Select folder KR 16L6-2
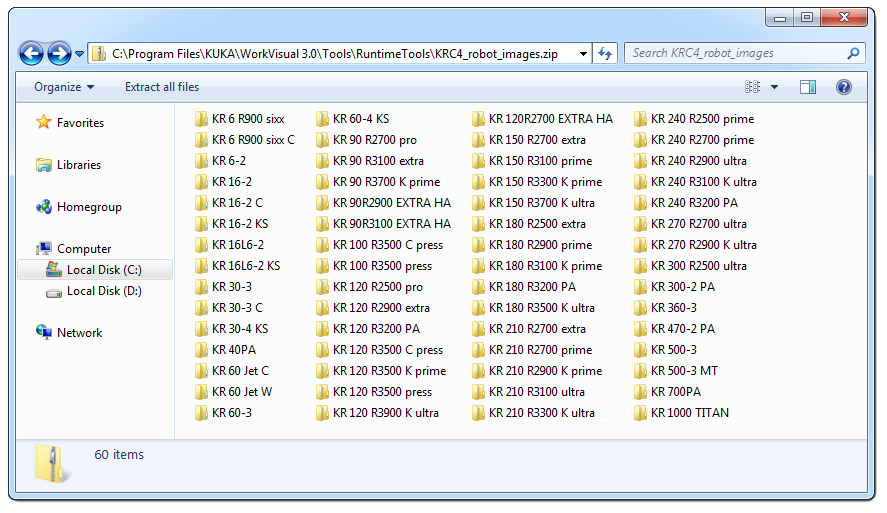Viewport: 887px width, 513px height. (229, 245)
